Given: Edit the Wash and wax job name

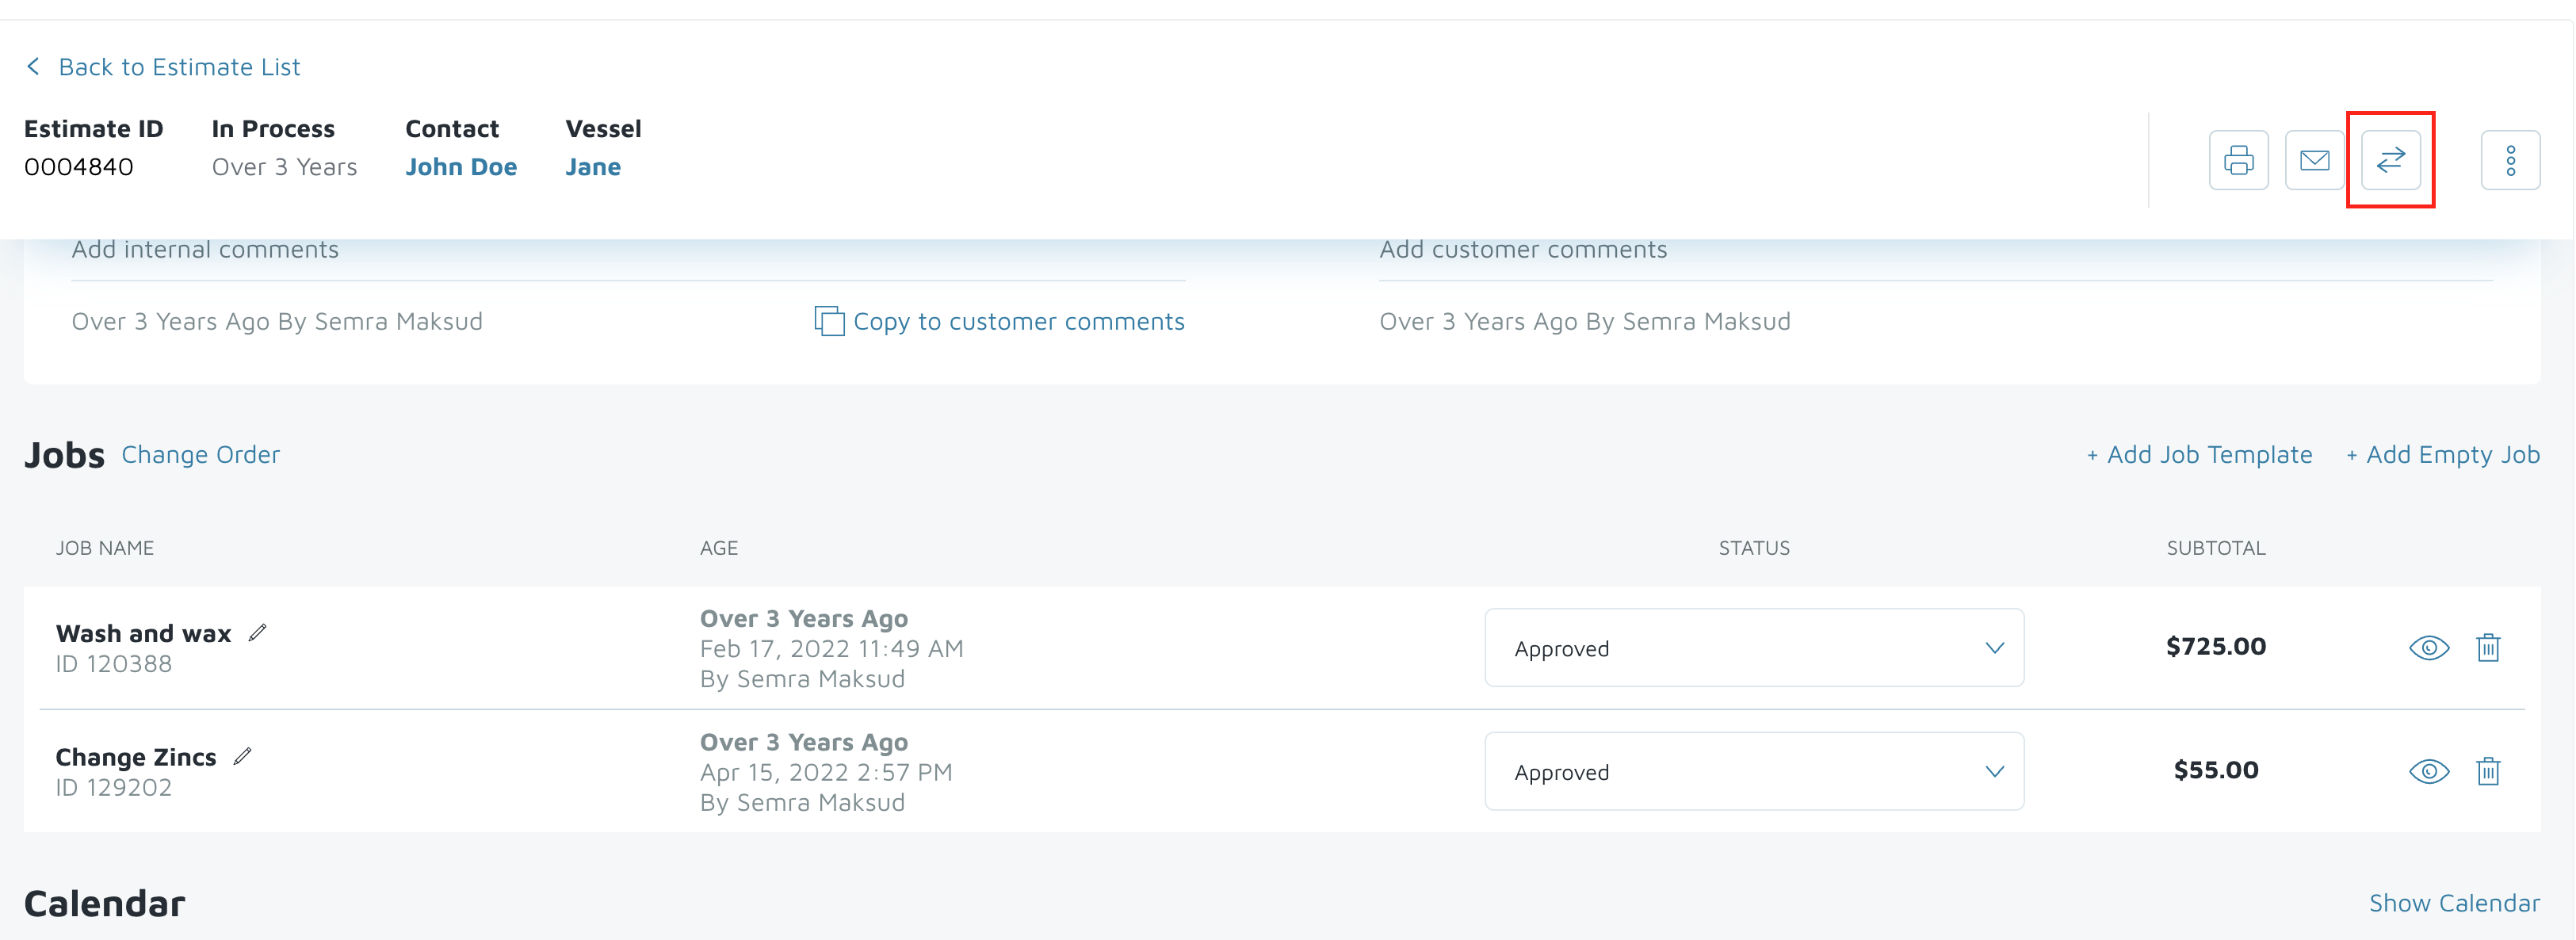Looking at the screenshot, I should click(x=258, y=633).
